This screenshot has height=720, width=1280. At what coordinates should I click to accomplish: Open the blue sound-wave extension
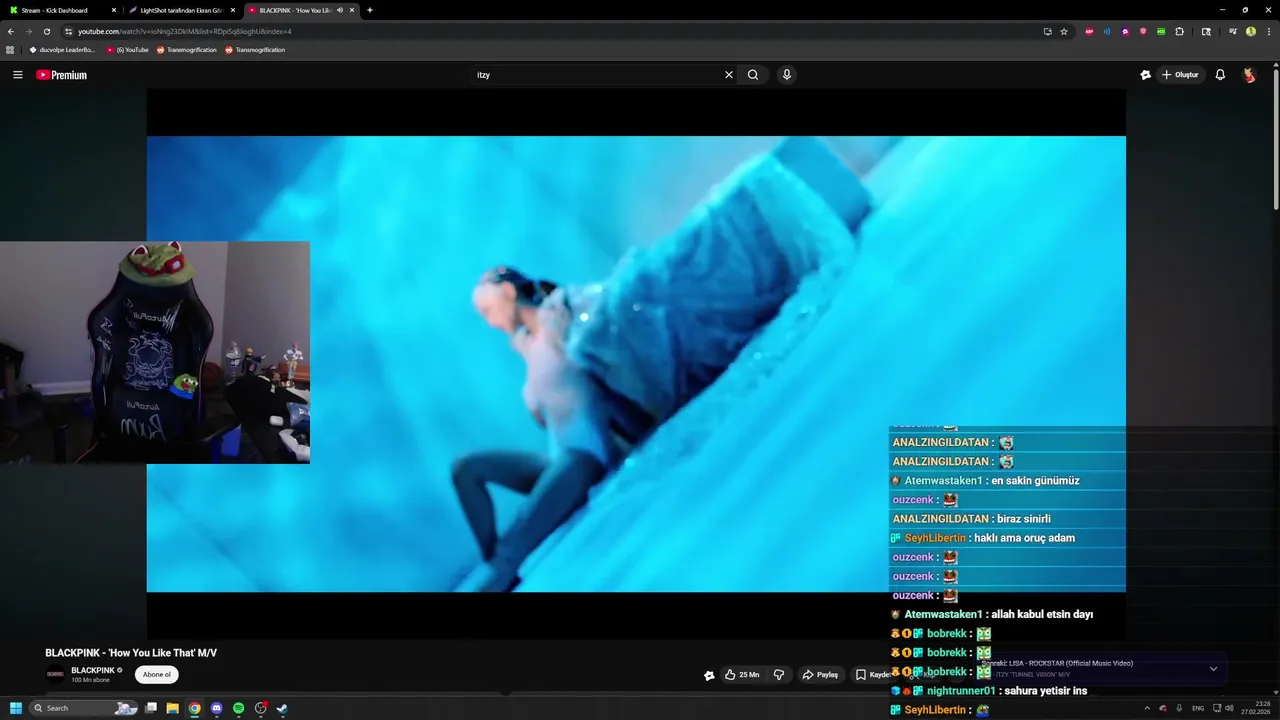(x=1107, y=31)
